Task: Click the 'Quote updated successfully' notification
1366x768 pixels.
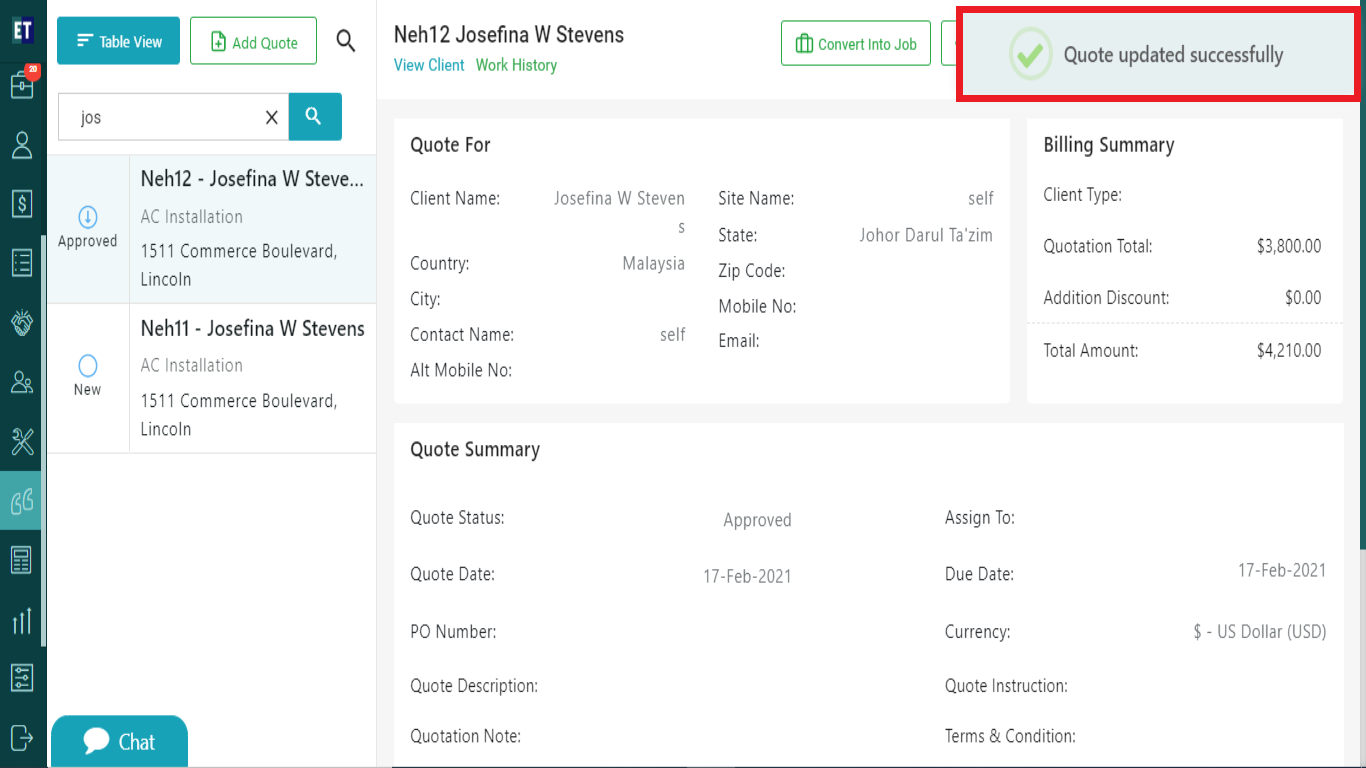Action: click(1158, 54)
